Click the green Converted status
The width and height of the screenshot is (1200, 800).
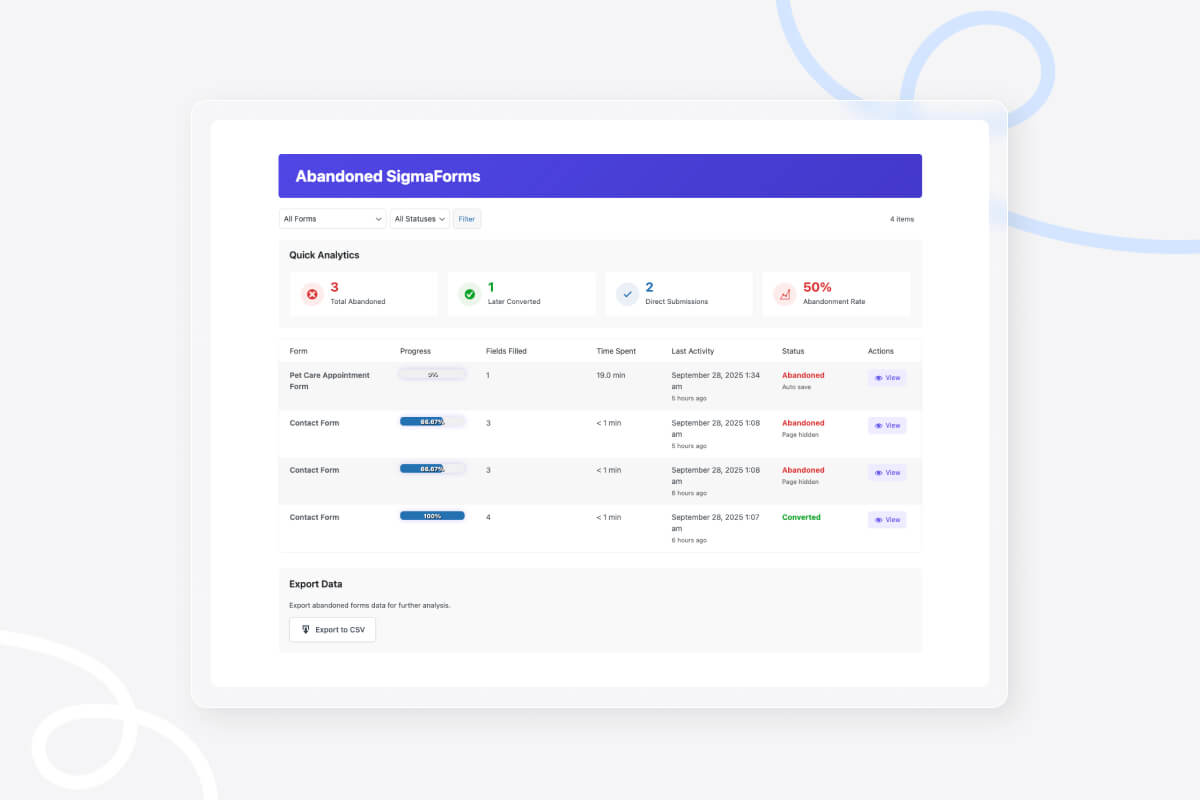(x=801, y=517)
